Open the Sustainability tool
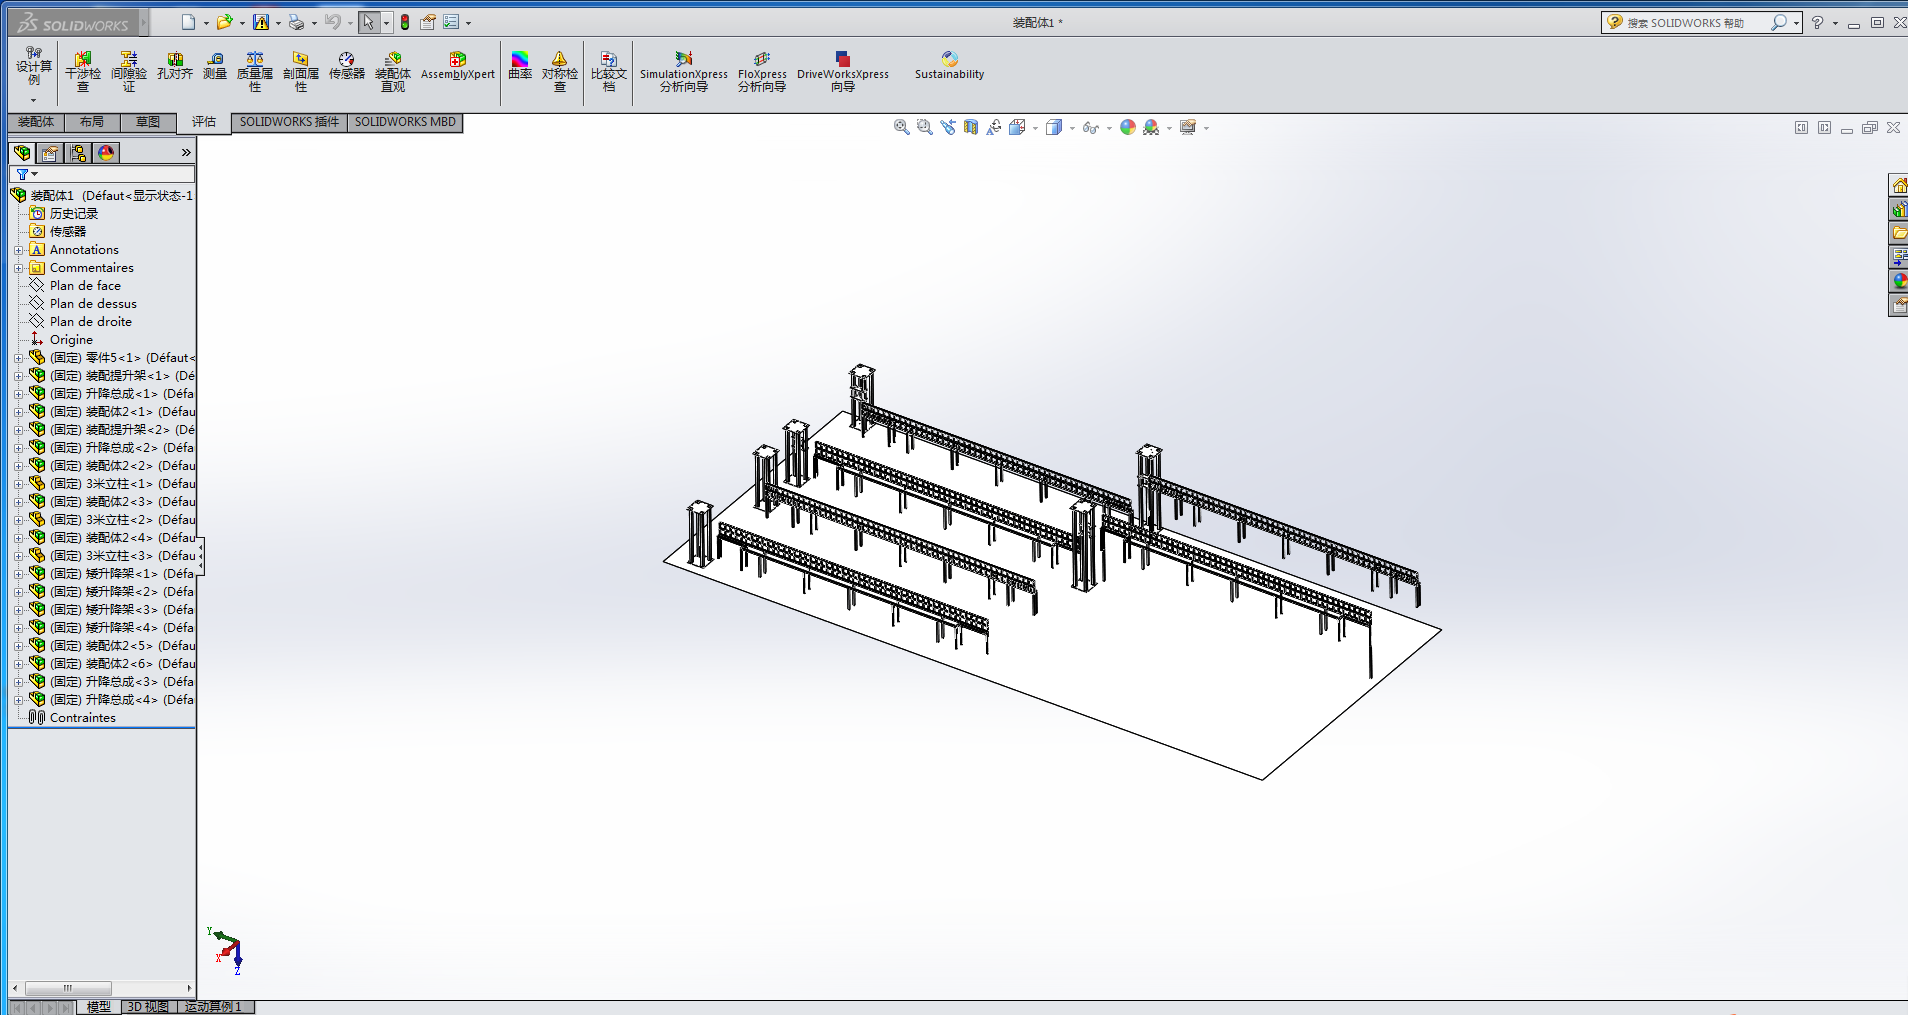 [x=949, y=66]
